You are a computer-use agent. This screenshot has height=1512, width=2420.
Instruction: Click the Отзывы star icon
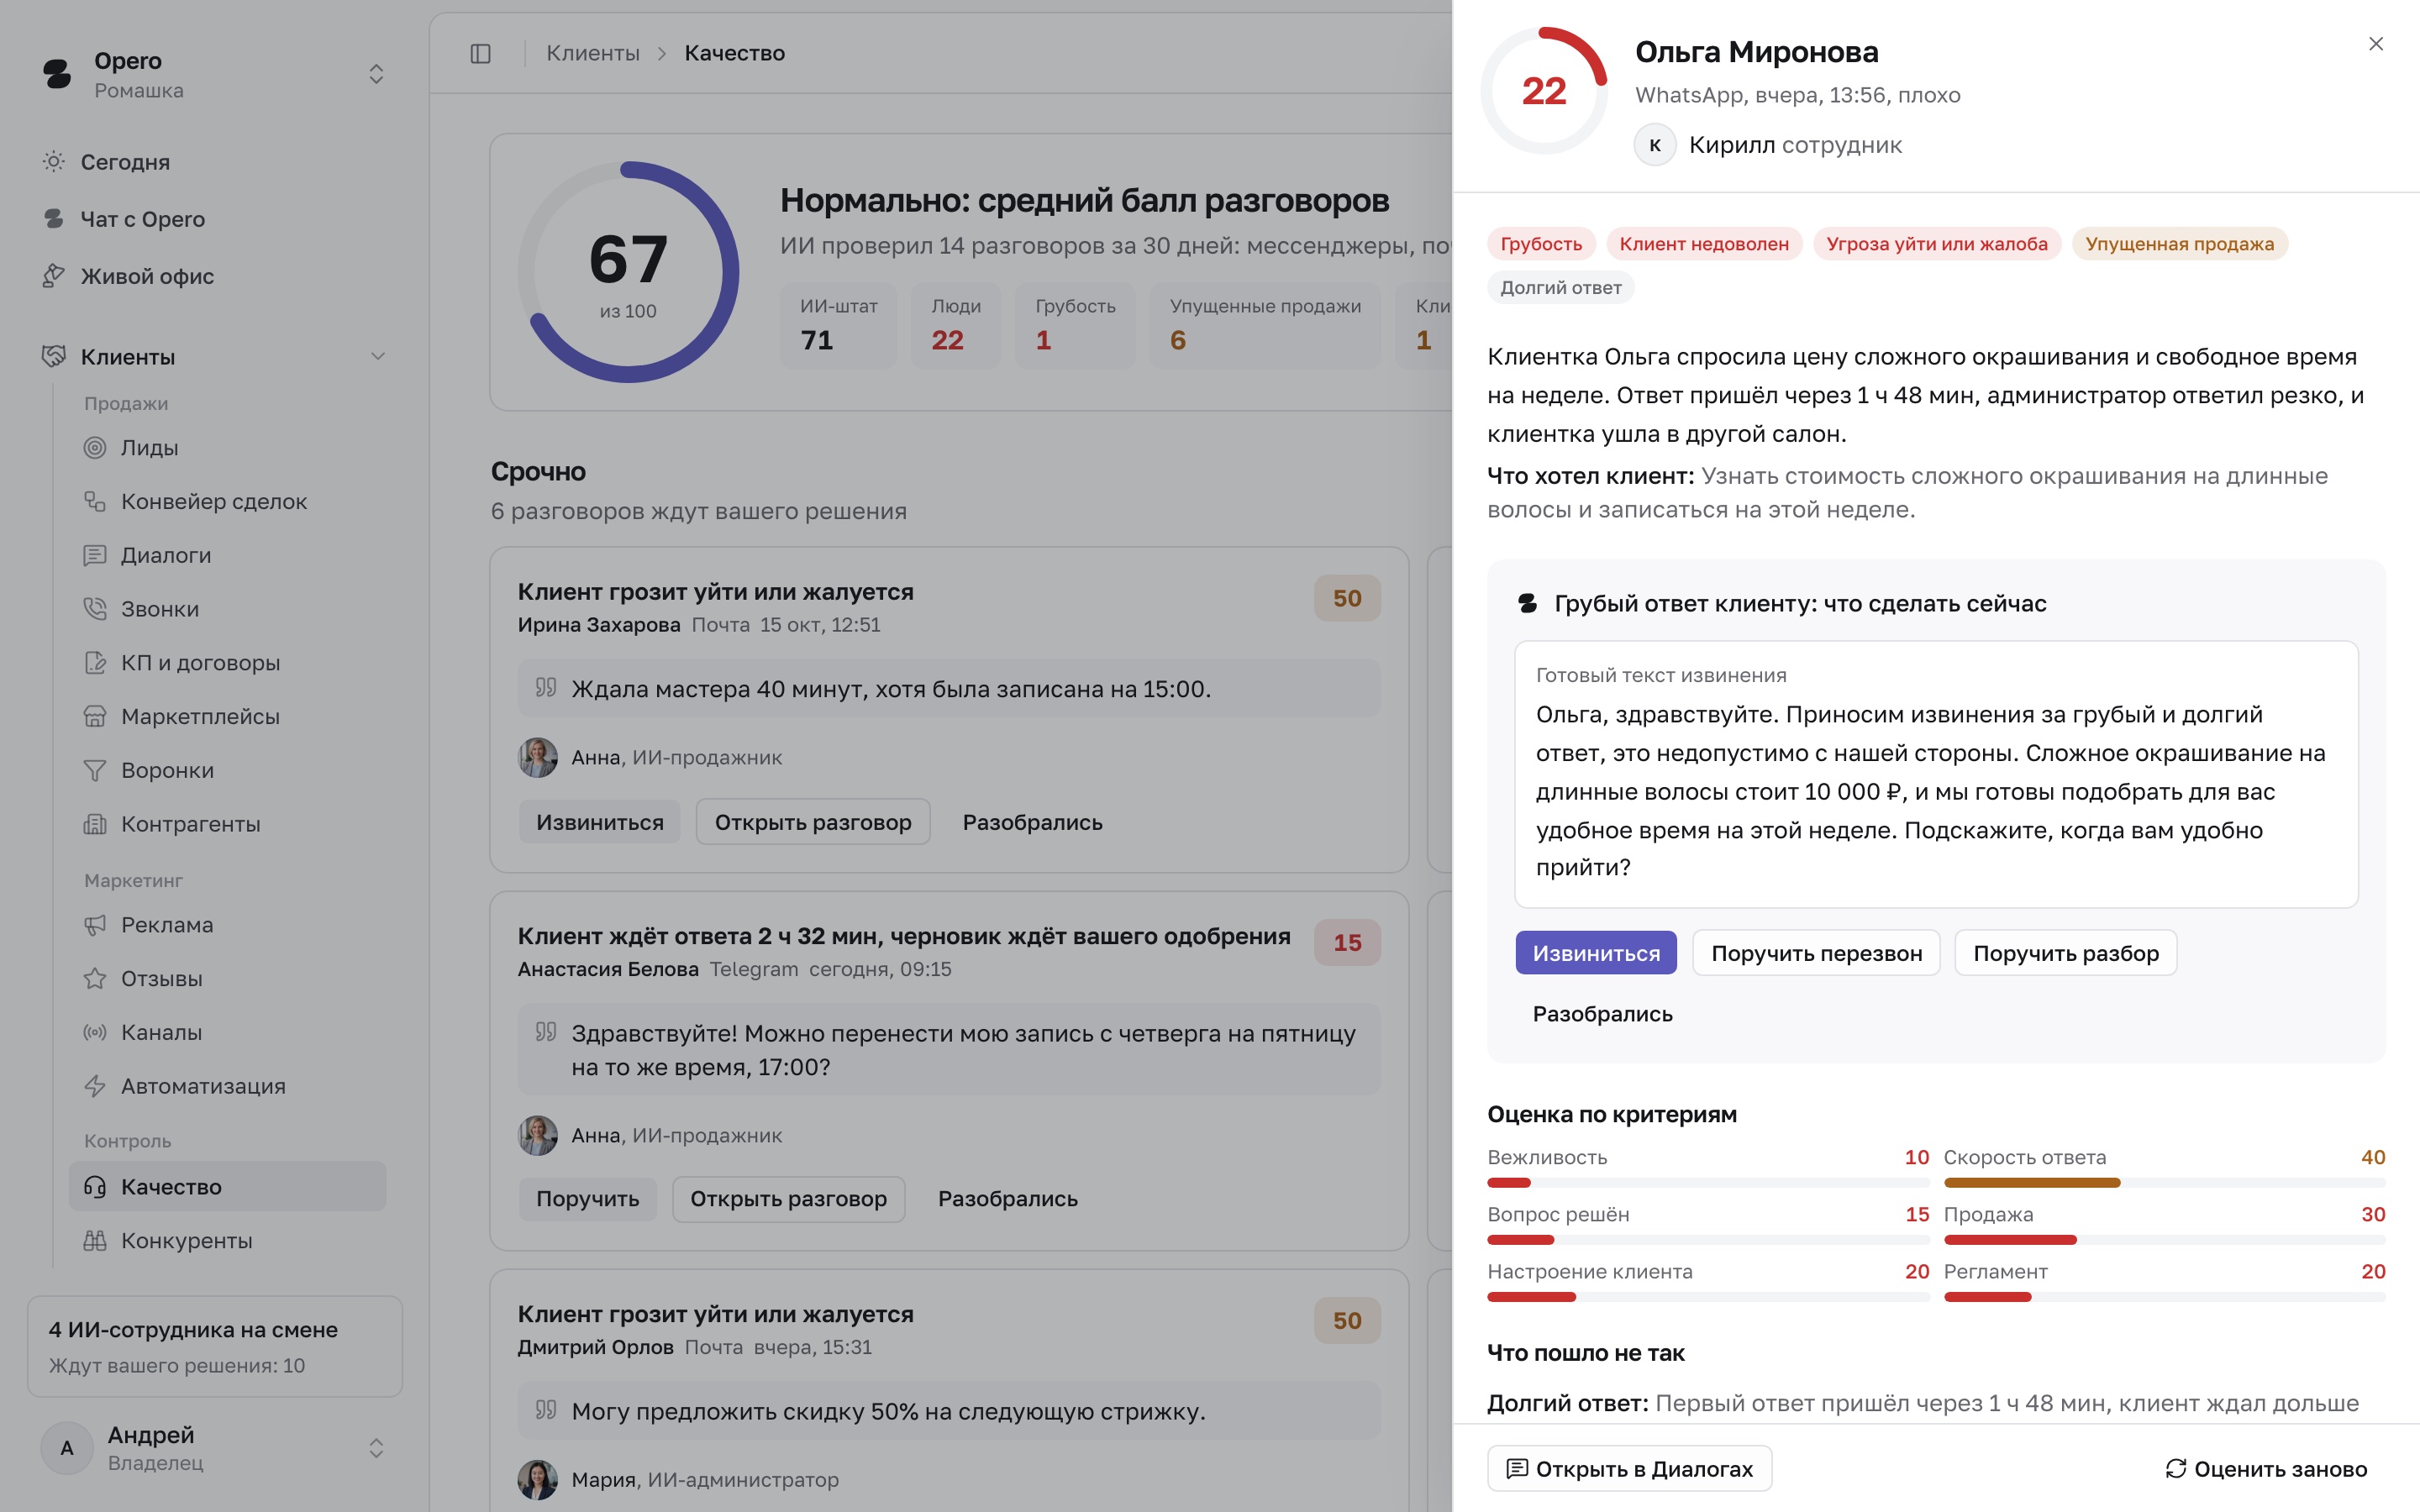point(95,978)
